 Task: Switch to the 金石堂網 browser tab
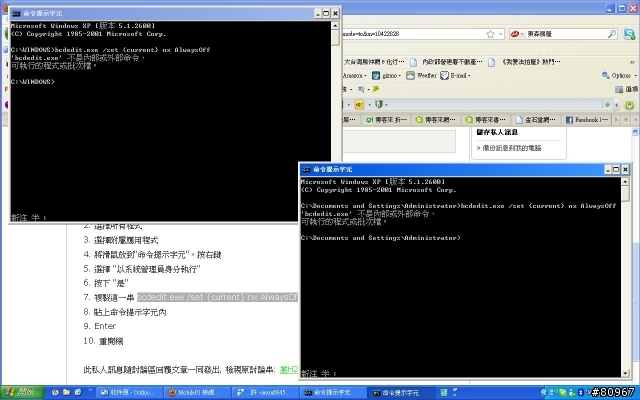535,120
